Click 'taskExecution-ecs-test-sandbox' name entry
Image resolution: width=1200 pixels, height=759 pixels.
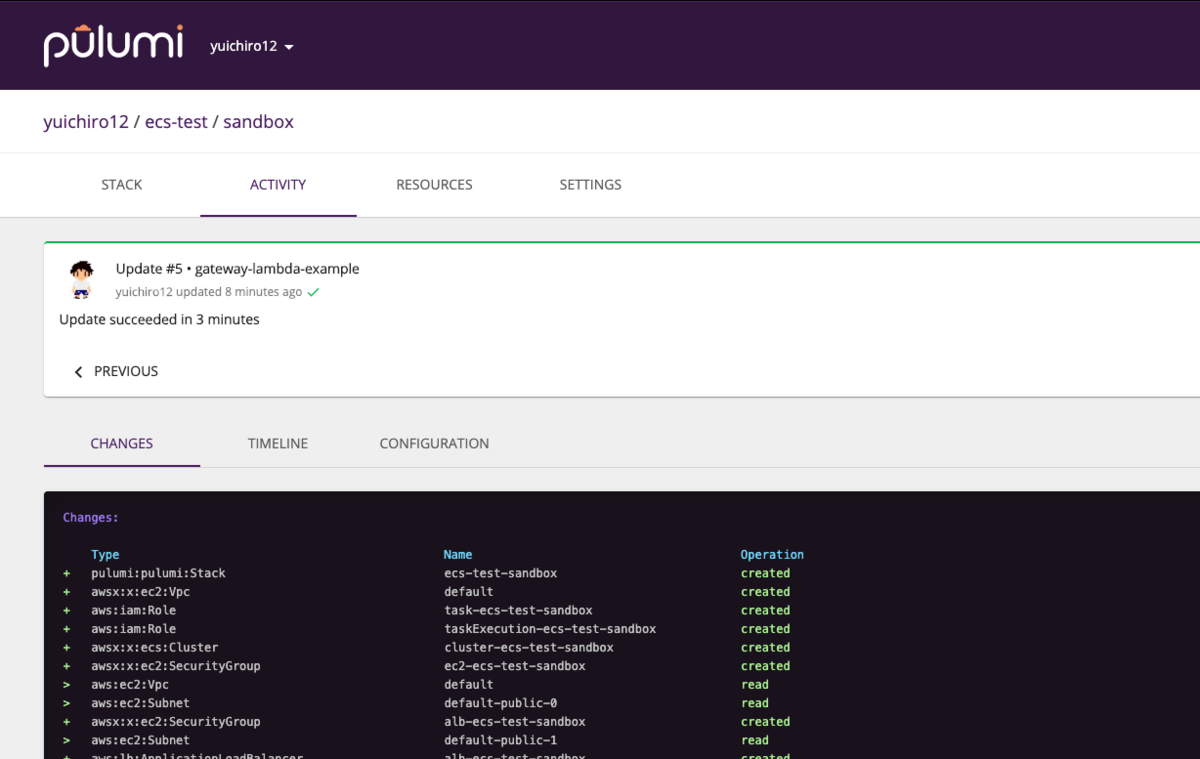[550, 629]
